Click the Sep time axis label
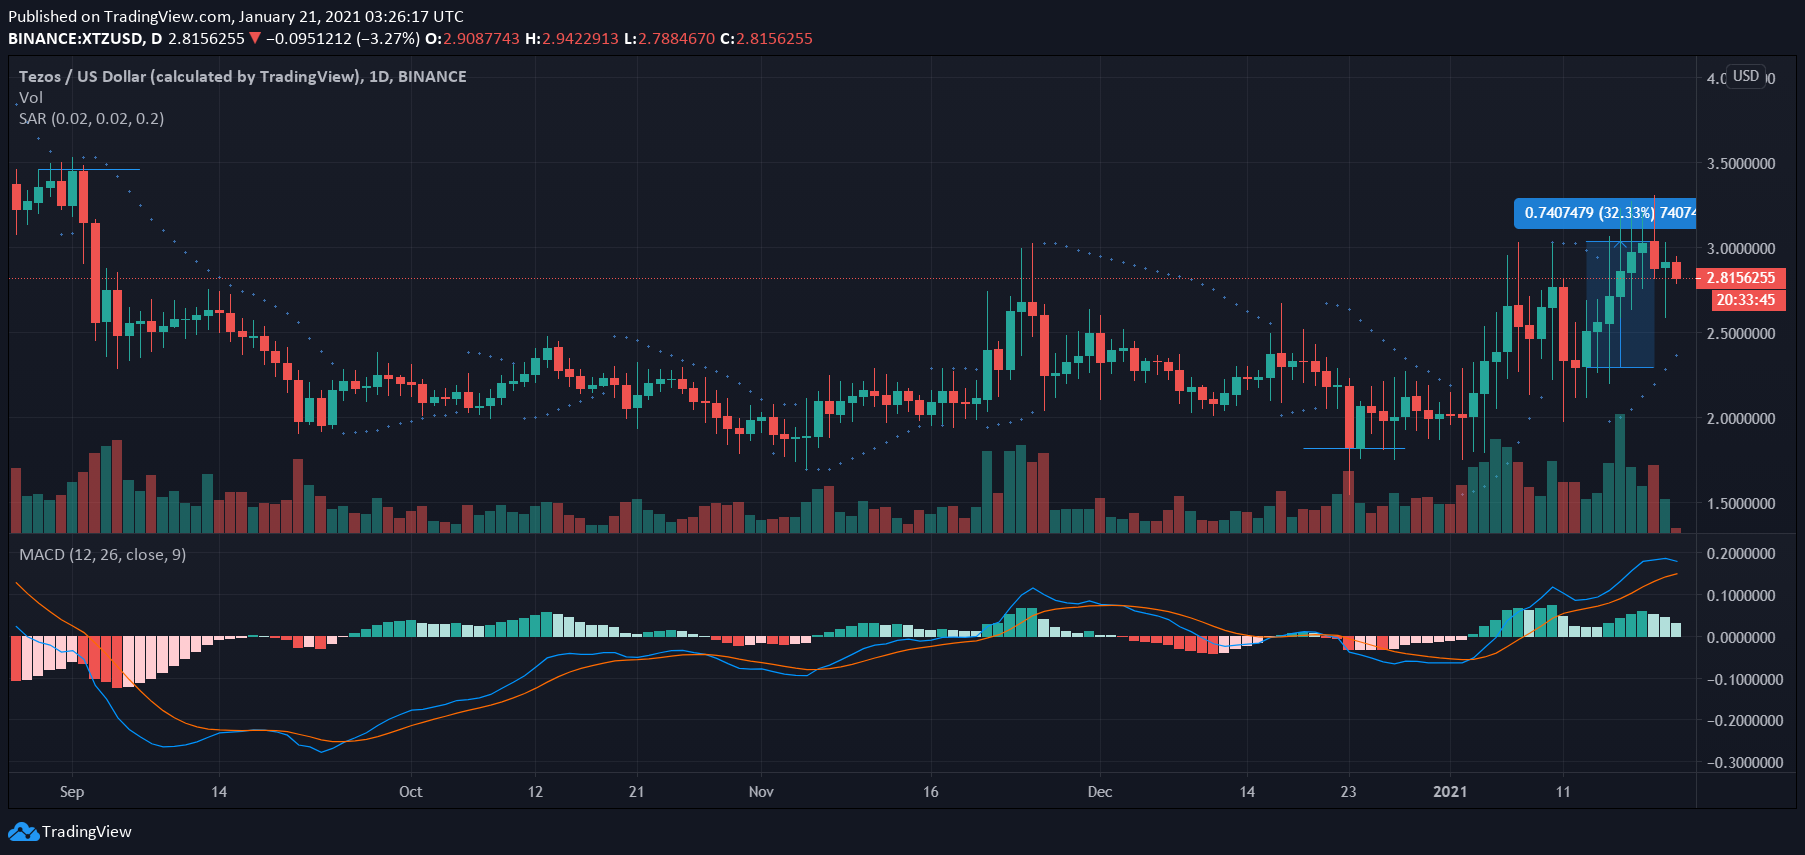Image resolution: width=1805 pixels, height=855 pixels. point(72,791)
